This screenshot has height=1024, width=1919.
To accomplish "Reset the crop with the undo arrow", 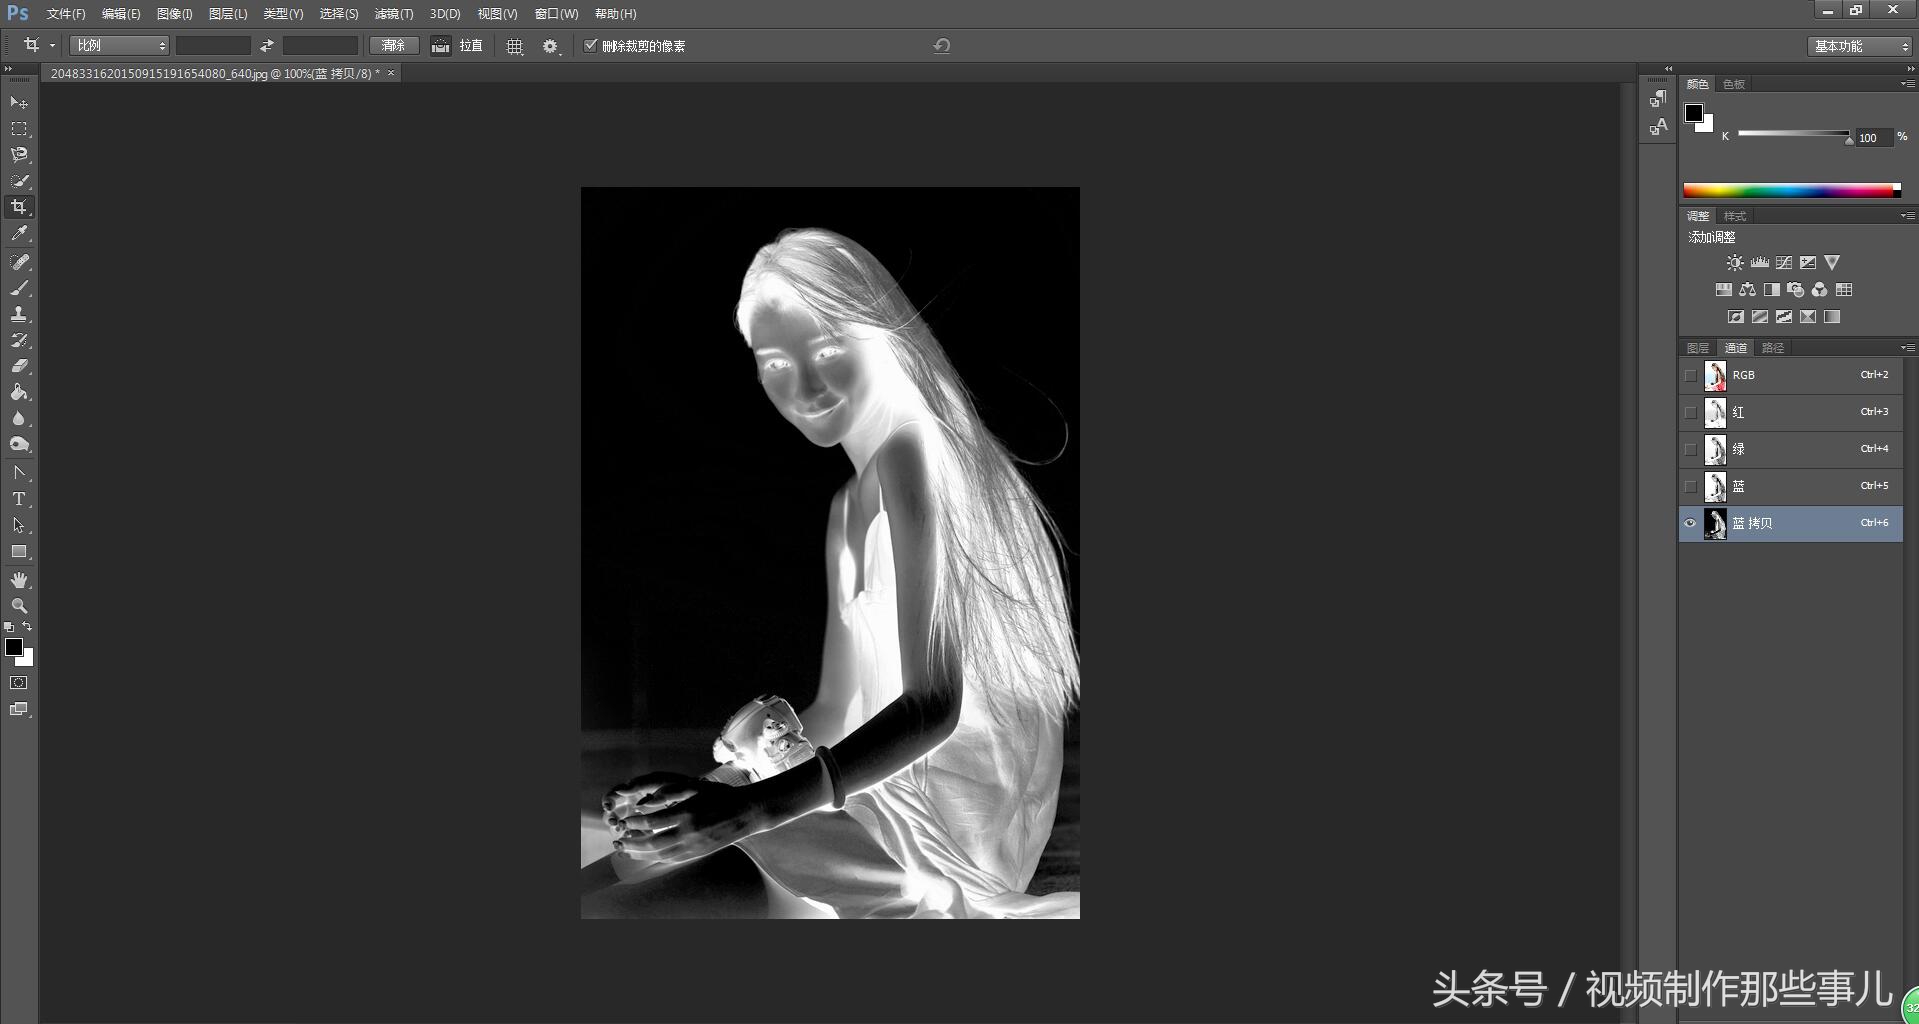I will [941, 46].
